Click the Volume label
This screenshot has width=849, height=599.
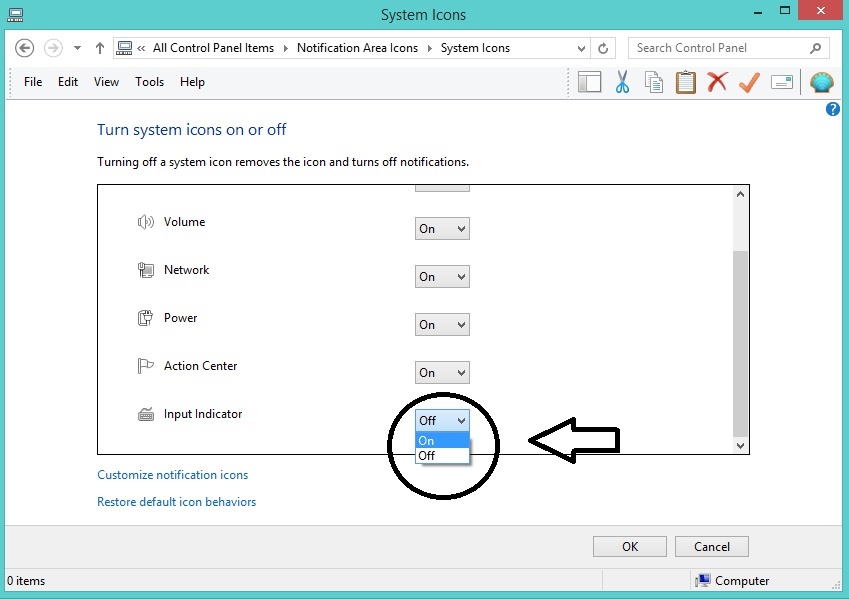pyautogui.click(x=185, y=222)
